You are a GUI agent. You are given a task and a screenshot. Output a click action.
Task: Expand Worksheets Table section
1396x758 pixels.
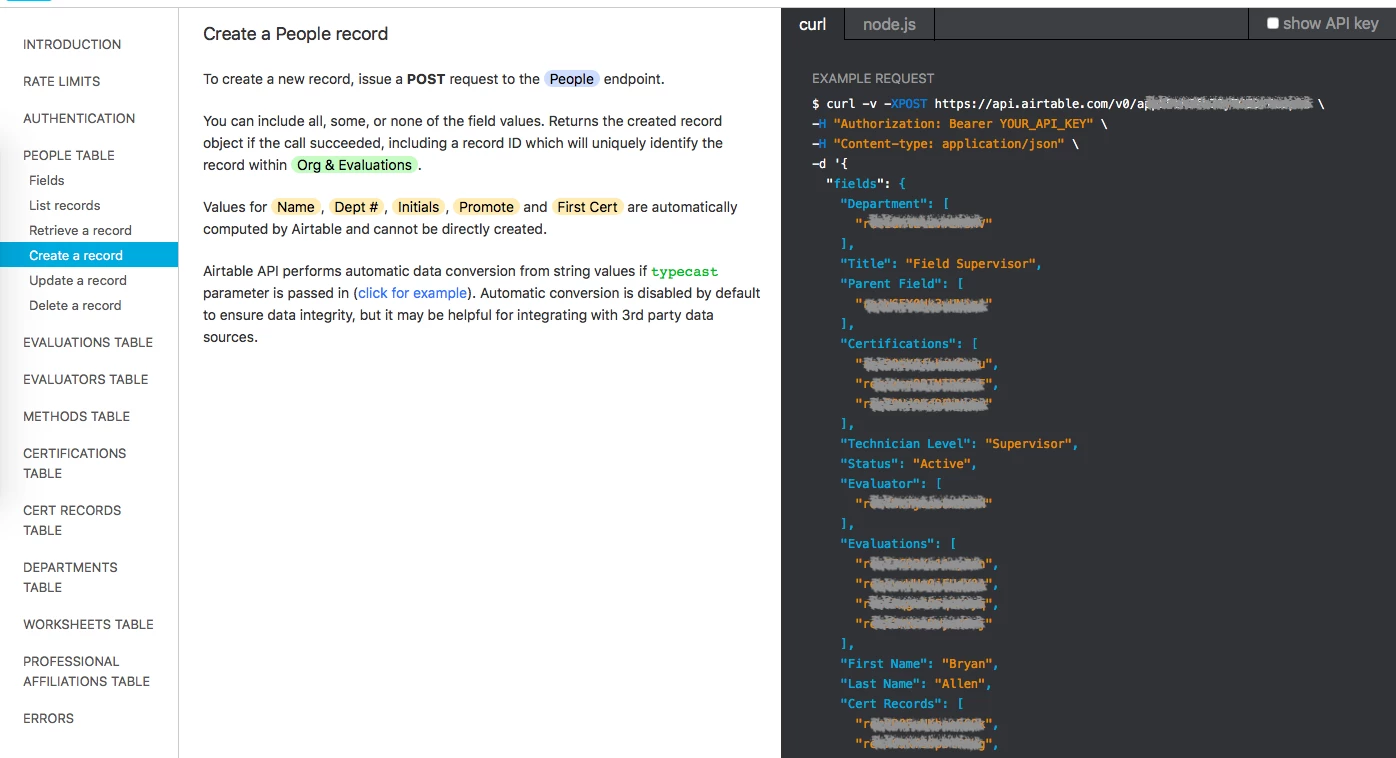(88, 624)
